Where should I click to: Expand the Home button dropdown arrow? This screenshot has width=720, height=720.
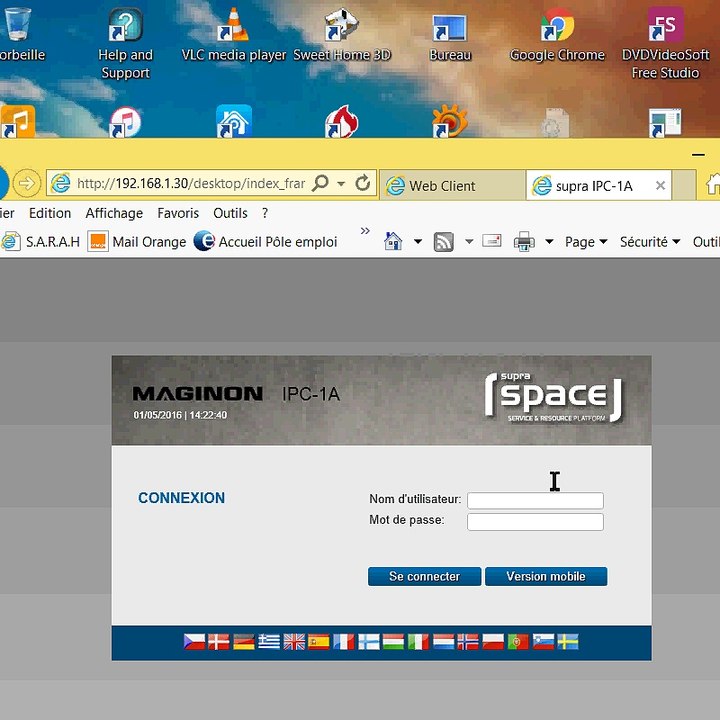pyautogui.click(x=417, y=241)
